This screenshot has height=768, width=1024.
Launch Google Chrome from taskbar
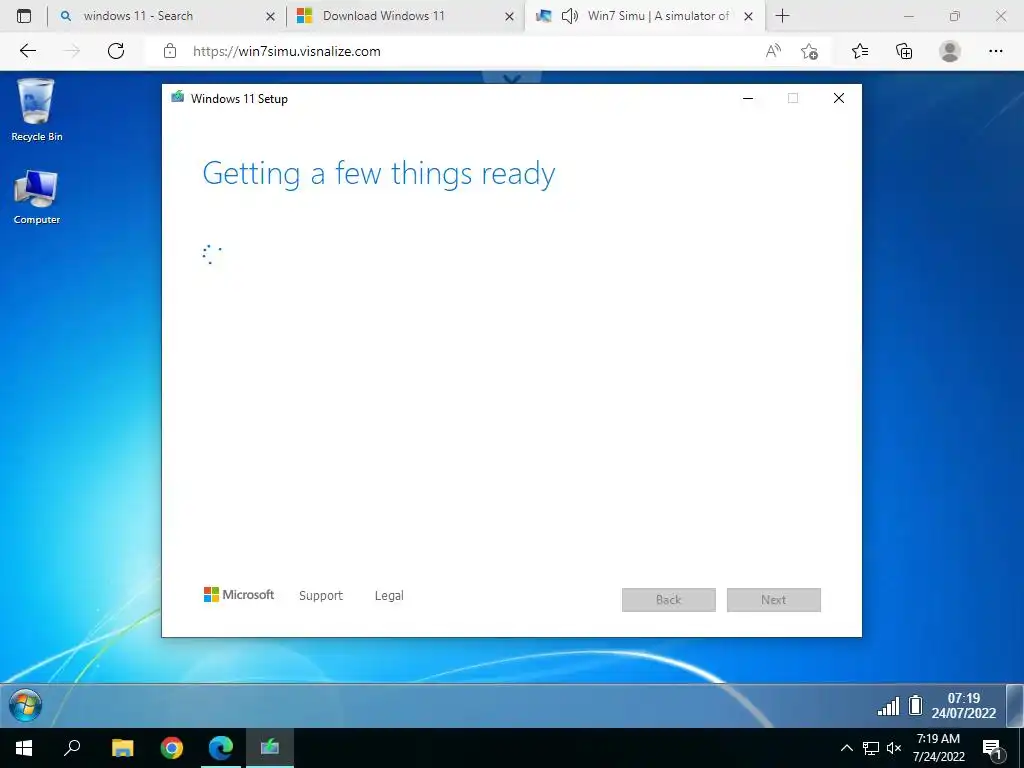click(172, 748)
